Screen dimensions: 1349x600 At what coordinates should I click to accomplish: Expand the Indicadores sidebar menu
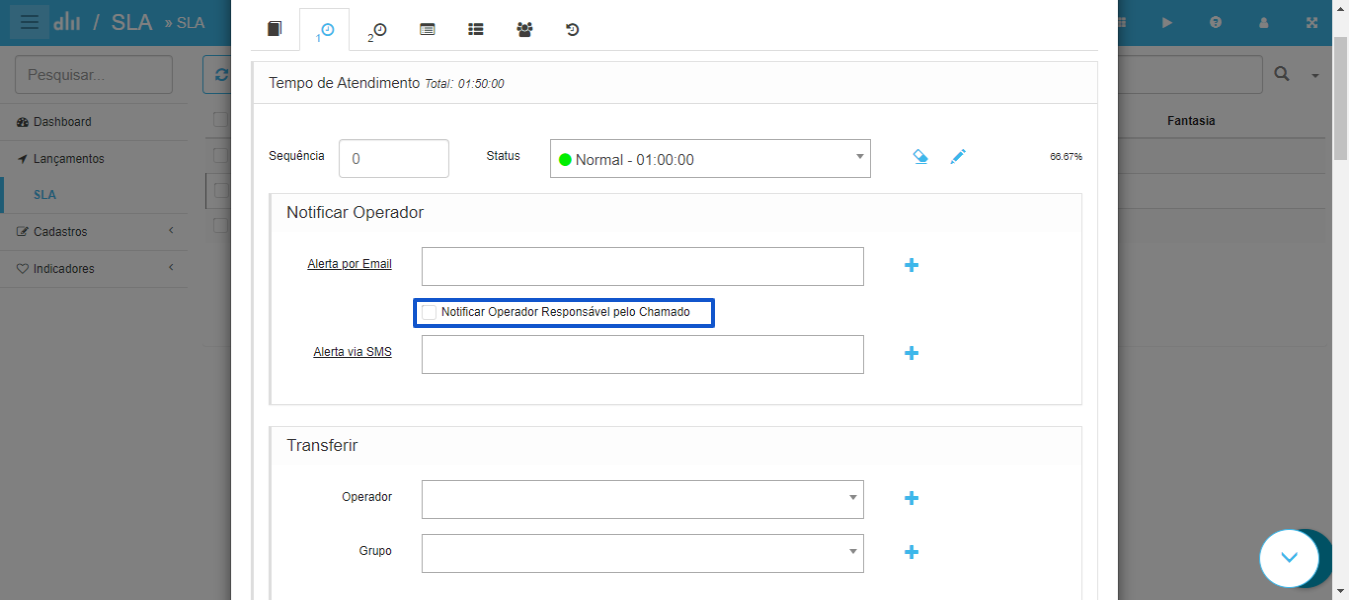tap(94, 269)
